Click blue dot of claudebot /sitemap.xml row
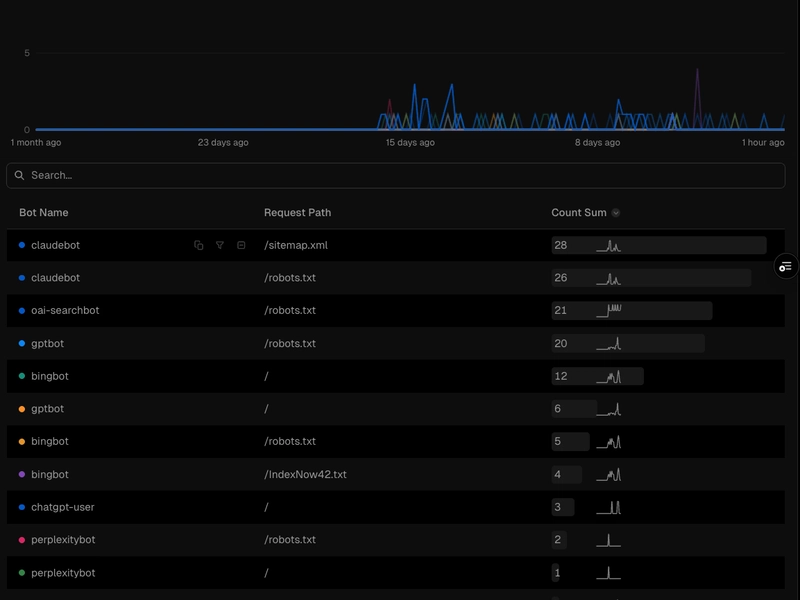This screenshot has width=800, height=600. [22, 245]
